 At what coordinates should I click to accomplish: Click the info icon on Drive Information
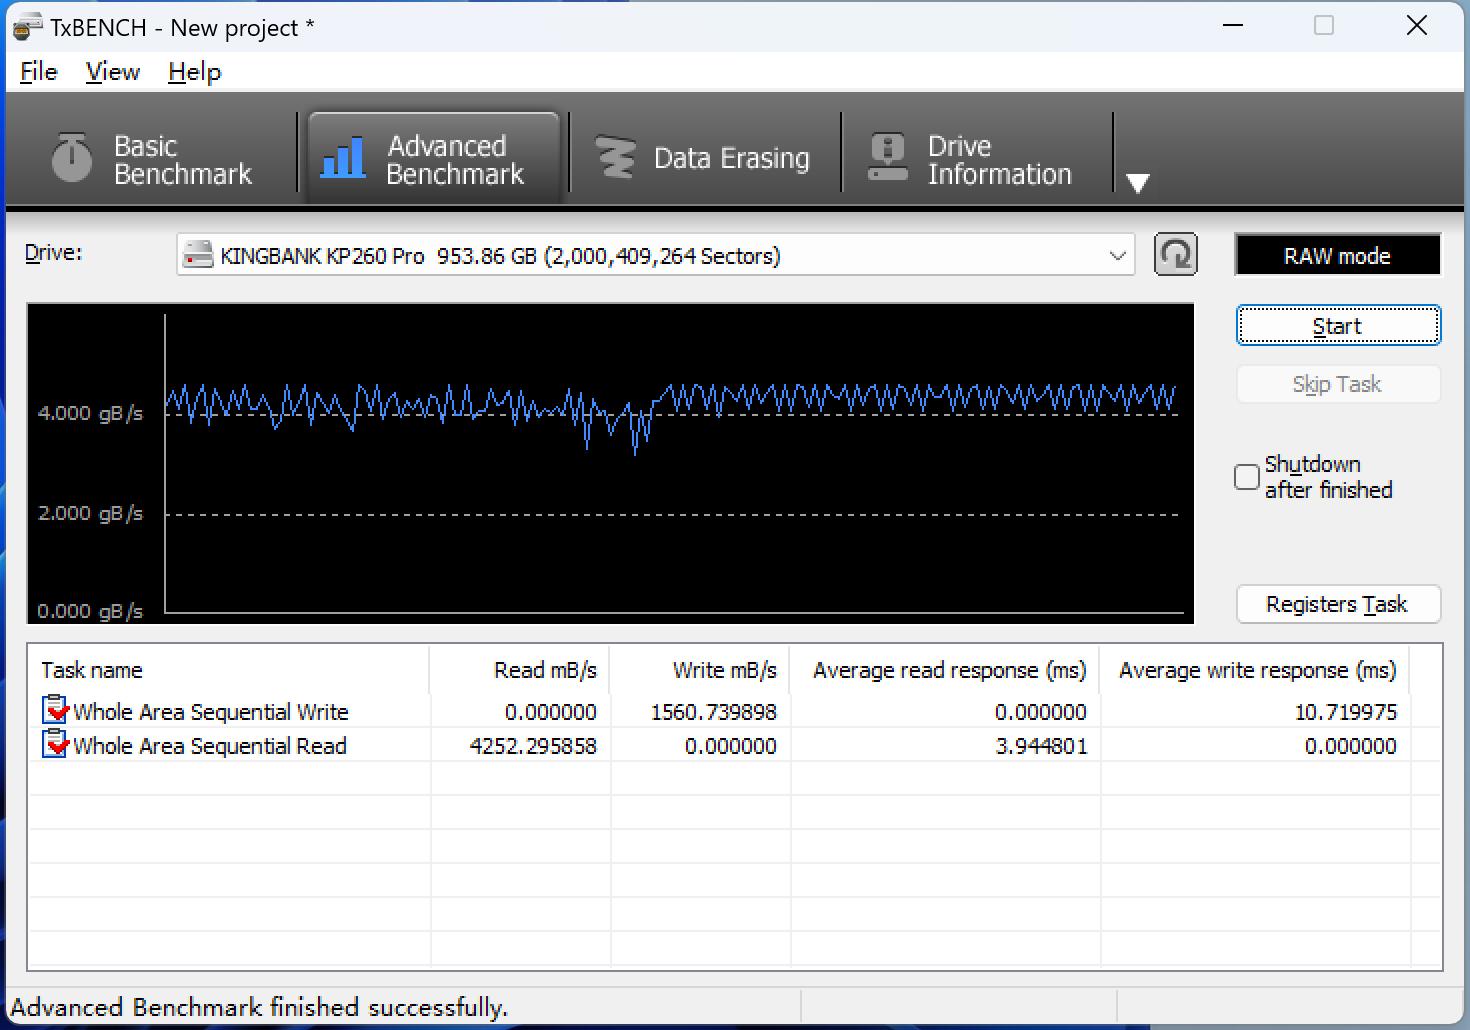tap(886, 157)
